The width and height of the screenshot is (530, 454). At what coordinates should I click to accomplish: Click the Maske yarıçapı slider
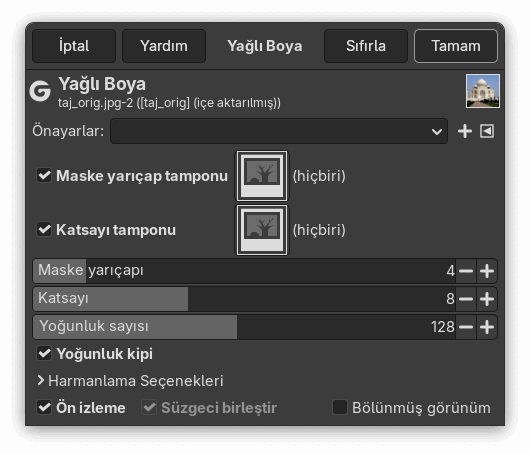[x=244, y=271]
